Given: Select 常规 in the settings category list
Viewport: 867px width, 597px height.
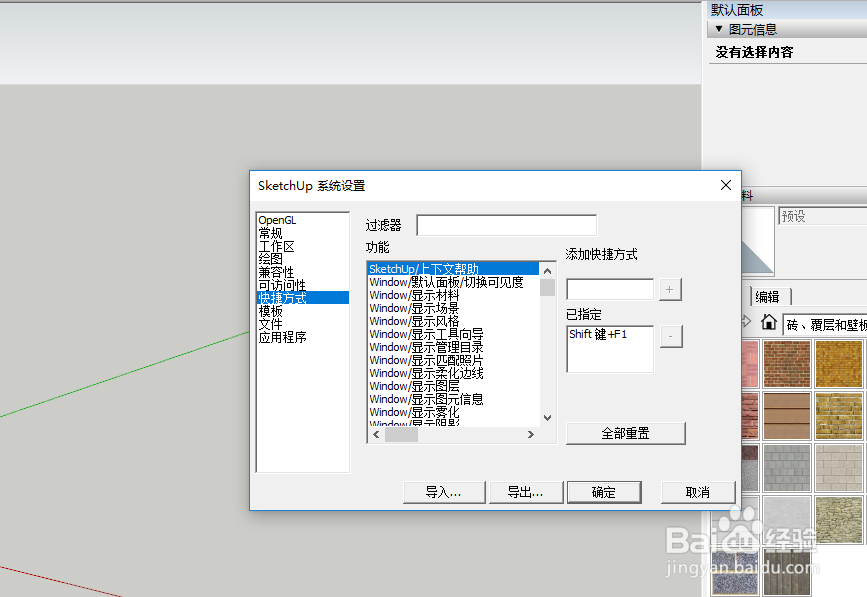Looking at the screenshot, I should point(270,233).
